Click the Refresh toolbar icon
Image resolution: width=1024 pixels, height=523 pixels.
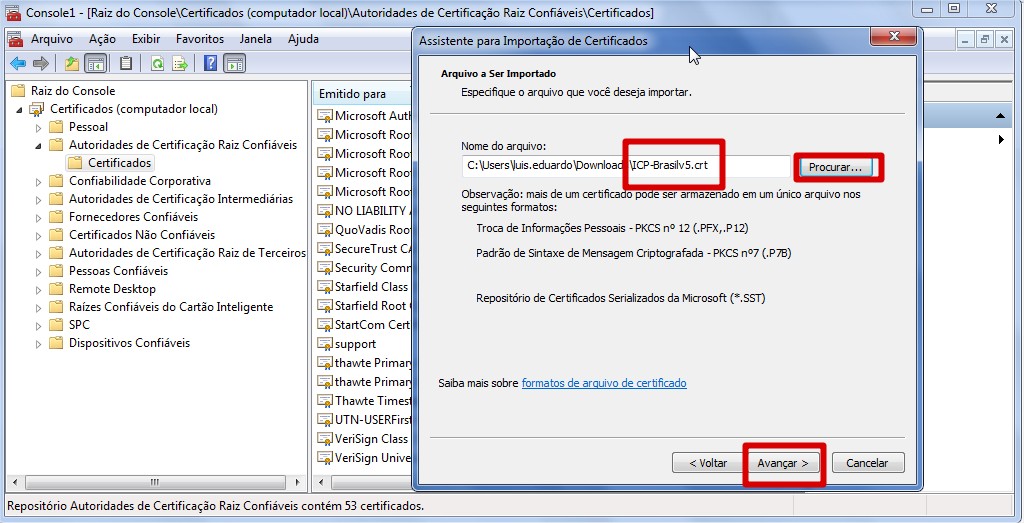coord(157,64)
